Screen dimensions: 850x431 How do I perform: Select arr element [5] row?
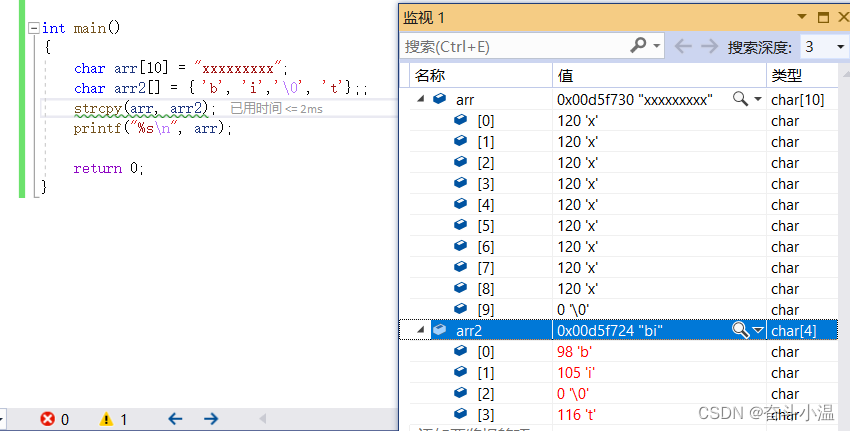point(623,226)
